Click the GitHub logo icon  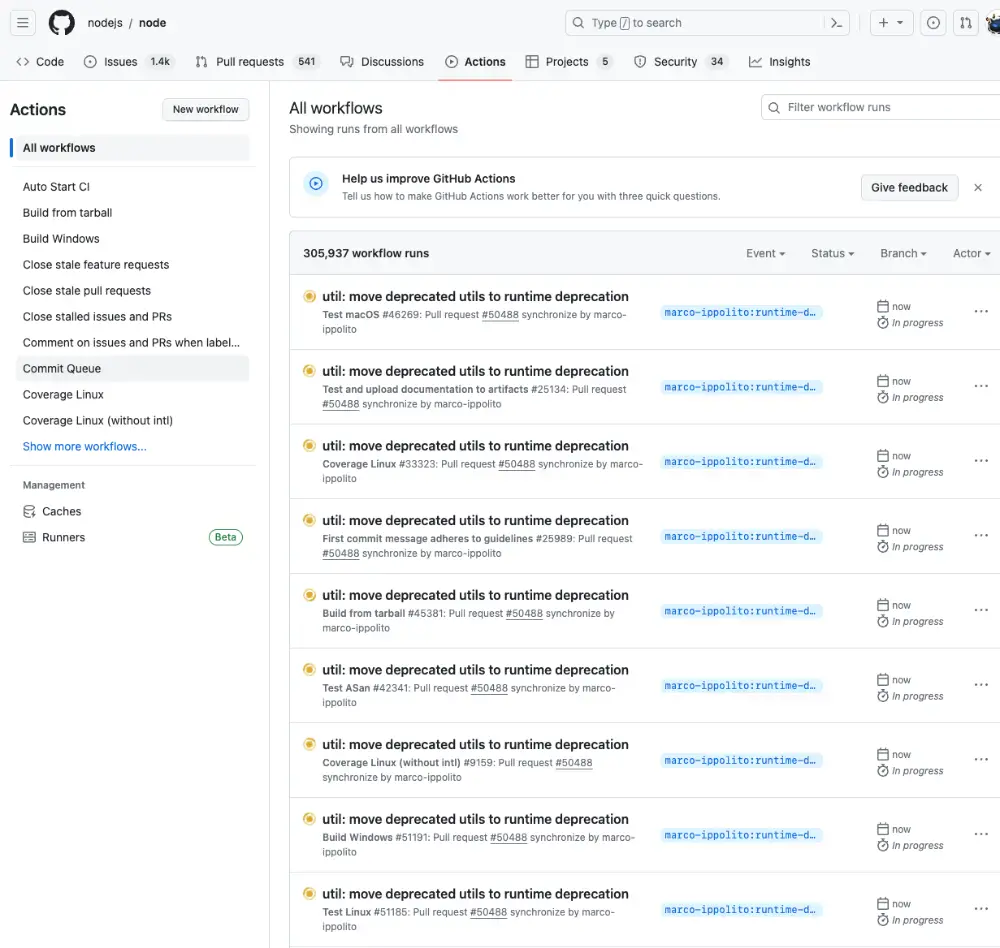coord(61,23)
